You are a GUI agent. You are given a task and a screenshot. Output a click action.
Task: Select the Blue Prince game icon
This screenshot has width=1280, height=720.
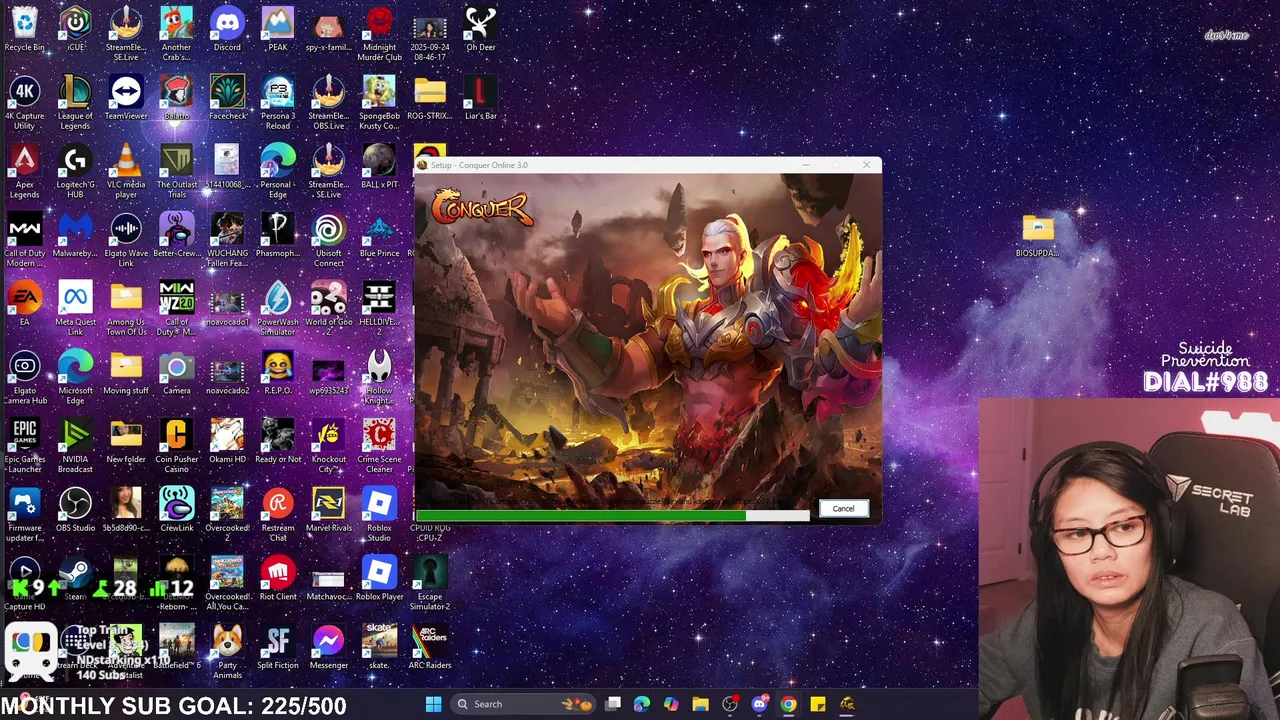[379, 235]
